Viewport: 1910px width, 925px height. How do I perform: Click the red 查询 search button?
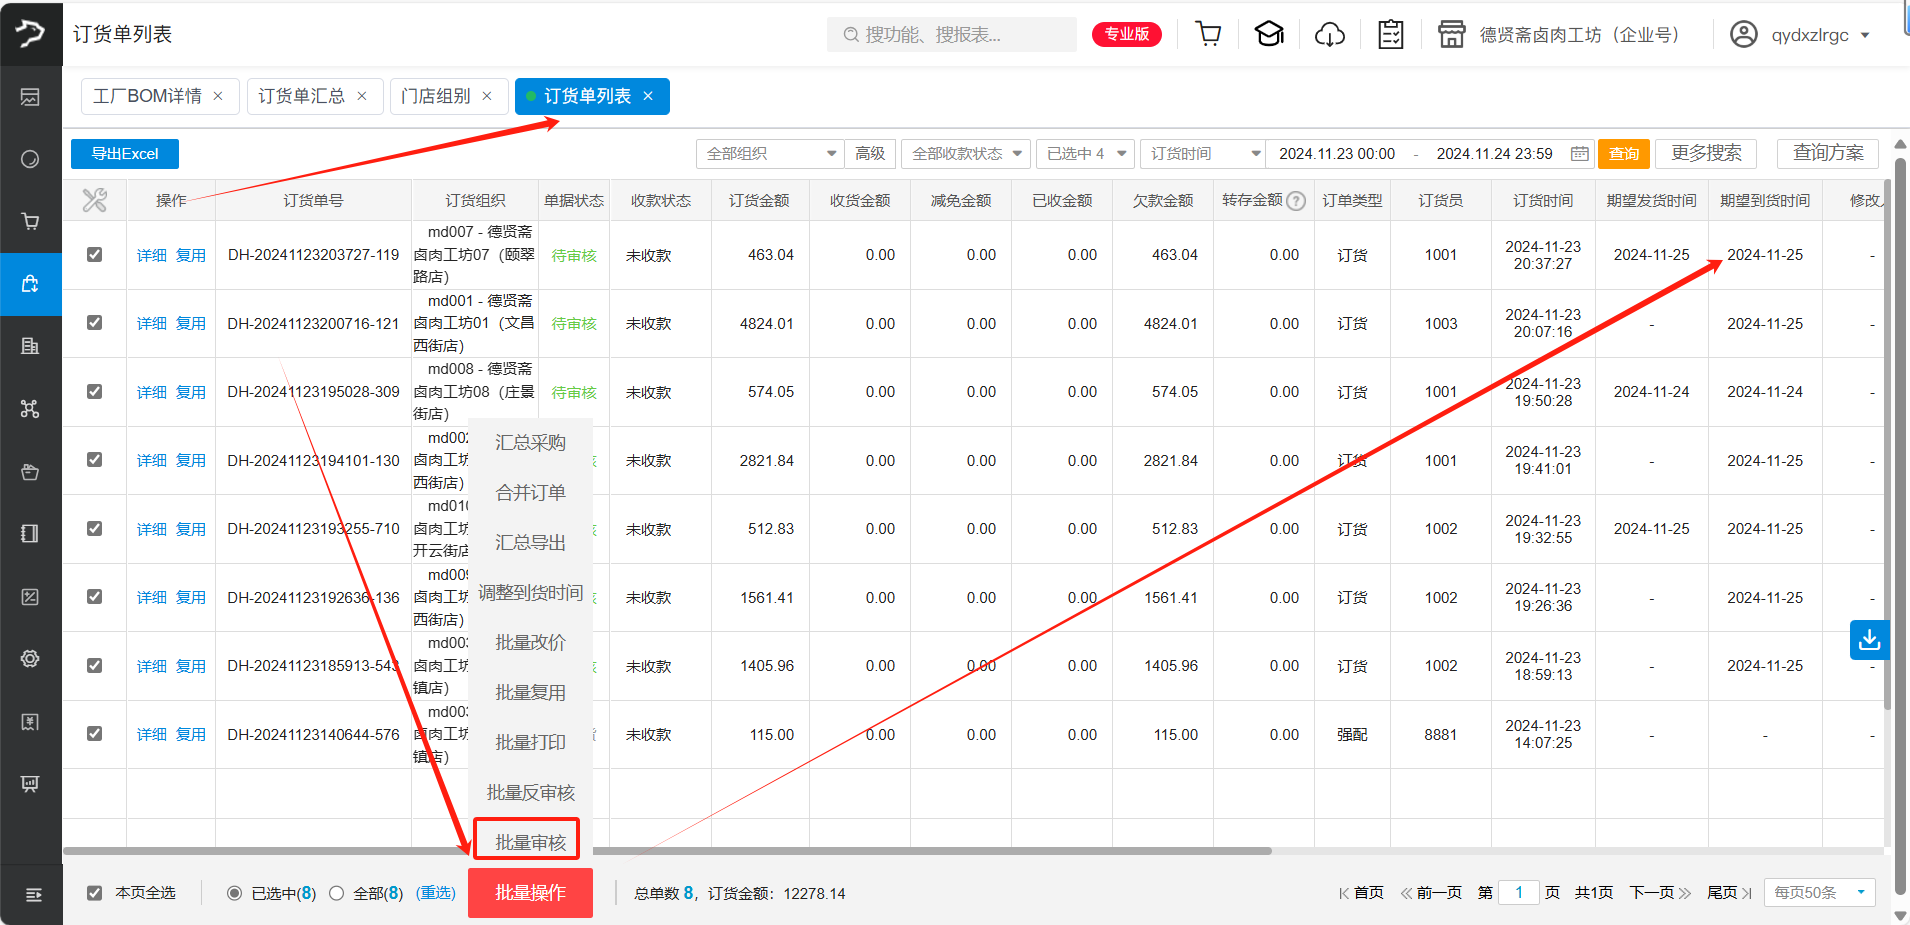click(x=1623, y=154)
